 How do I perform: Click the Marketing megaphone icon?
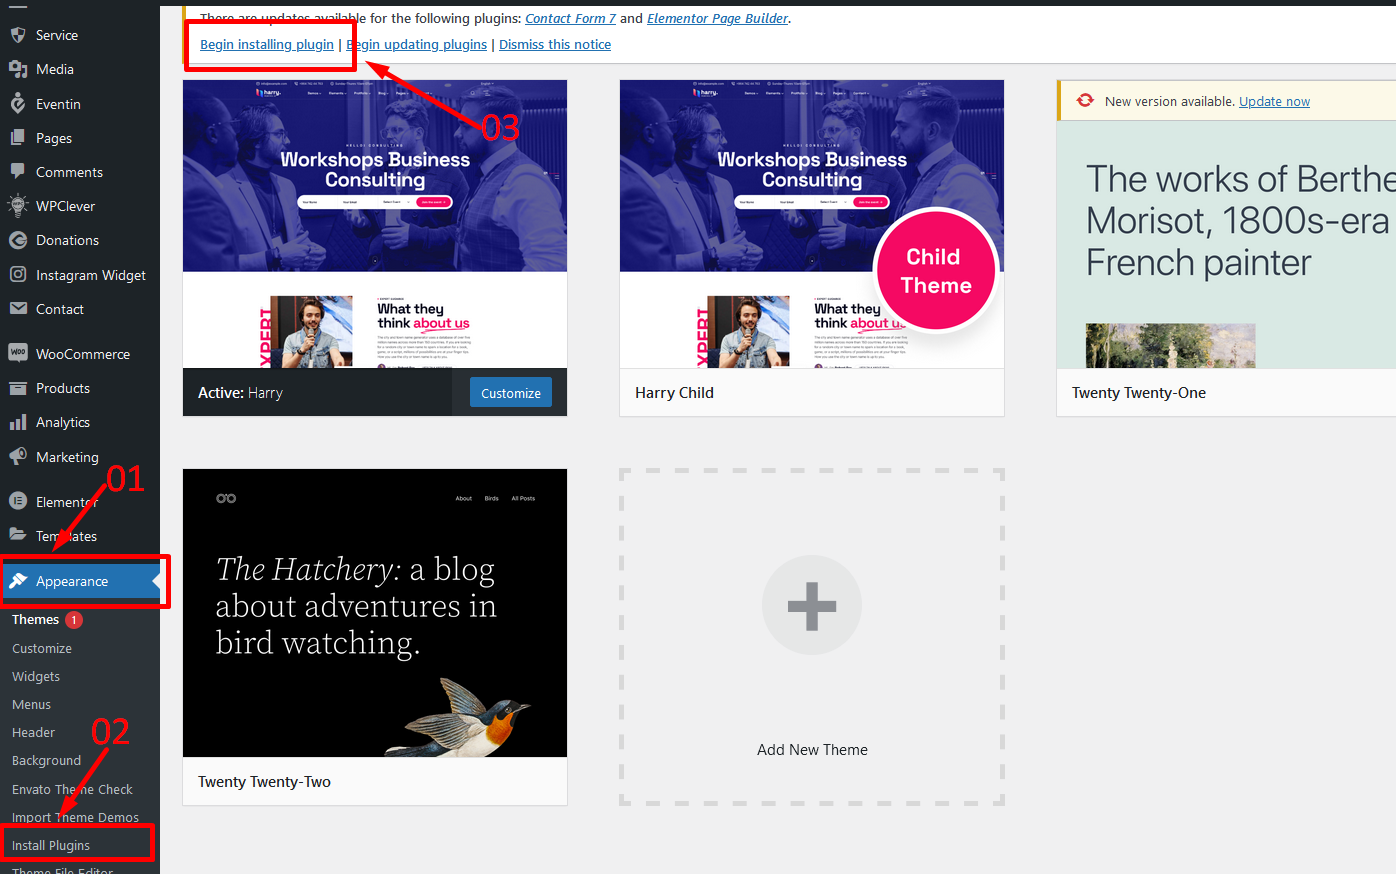(18, 456)
